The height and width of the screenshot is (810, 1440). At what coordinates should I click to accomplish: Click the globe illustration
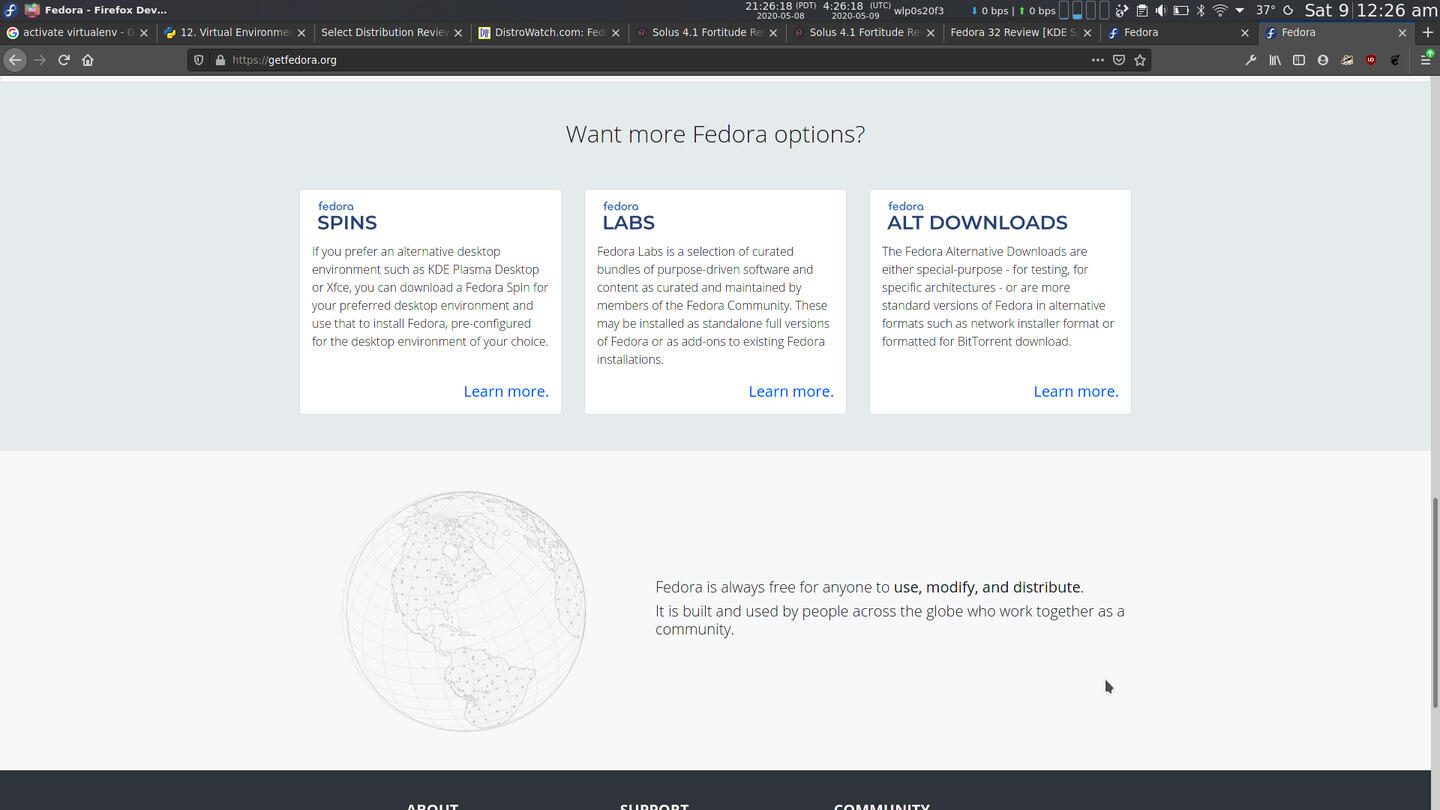click(x=464, y=611)
